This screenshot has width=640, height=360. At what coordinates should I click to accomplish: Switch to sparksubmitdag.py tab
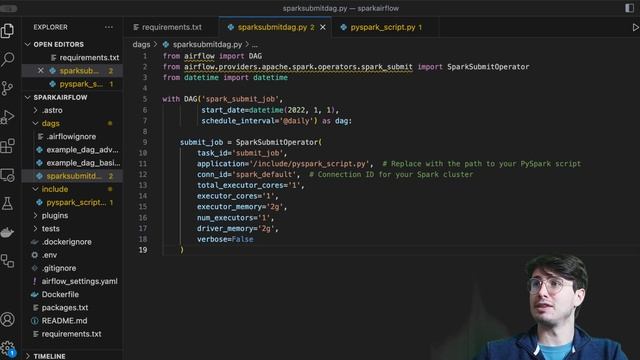(276, 27)
